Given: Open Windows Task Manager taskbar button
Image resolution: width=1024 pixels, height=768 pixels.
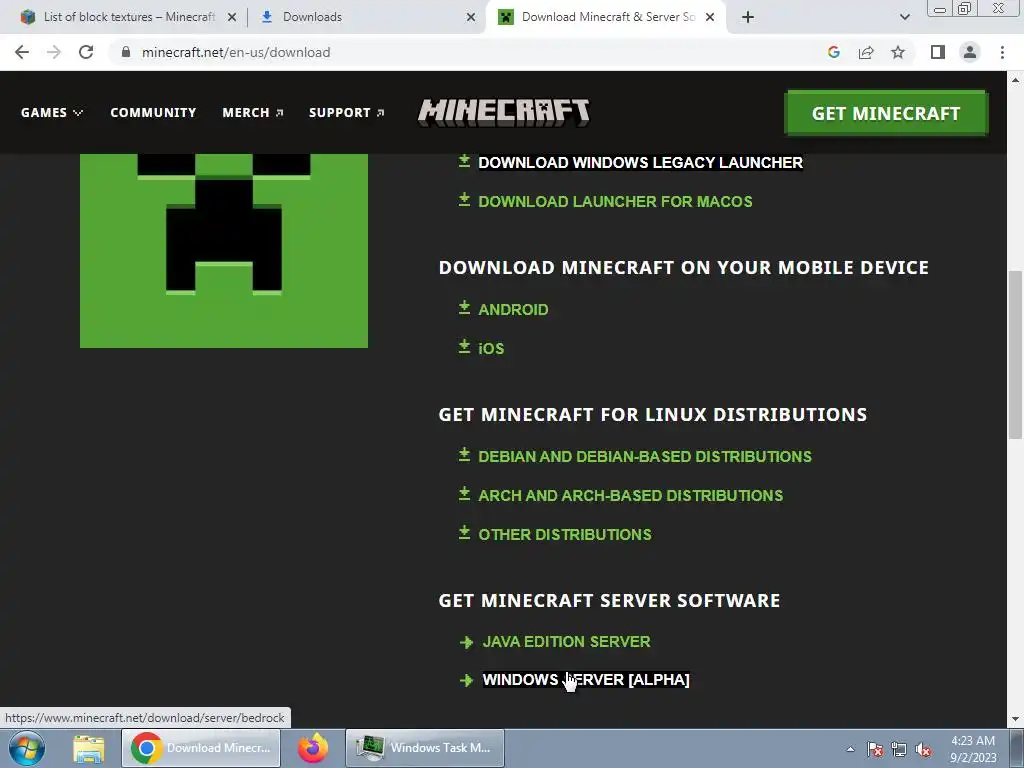Looking at the screenshot, I should (x=424, y=748).
